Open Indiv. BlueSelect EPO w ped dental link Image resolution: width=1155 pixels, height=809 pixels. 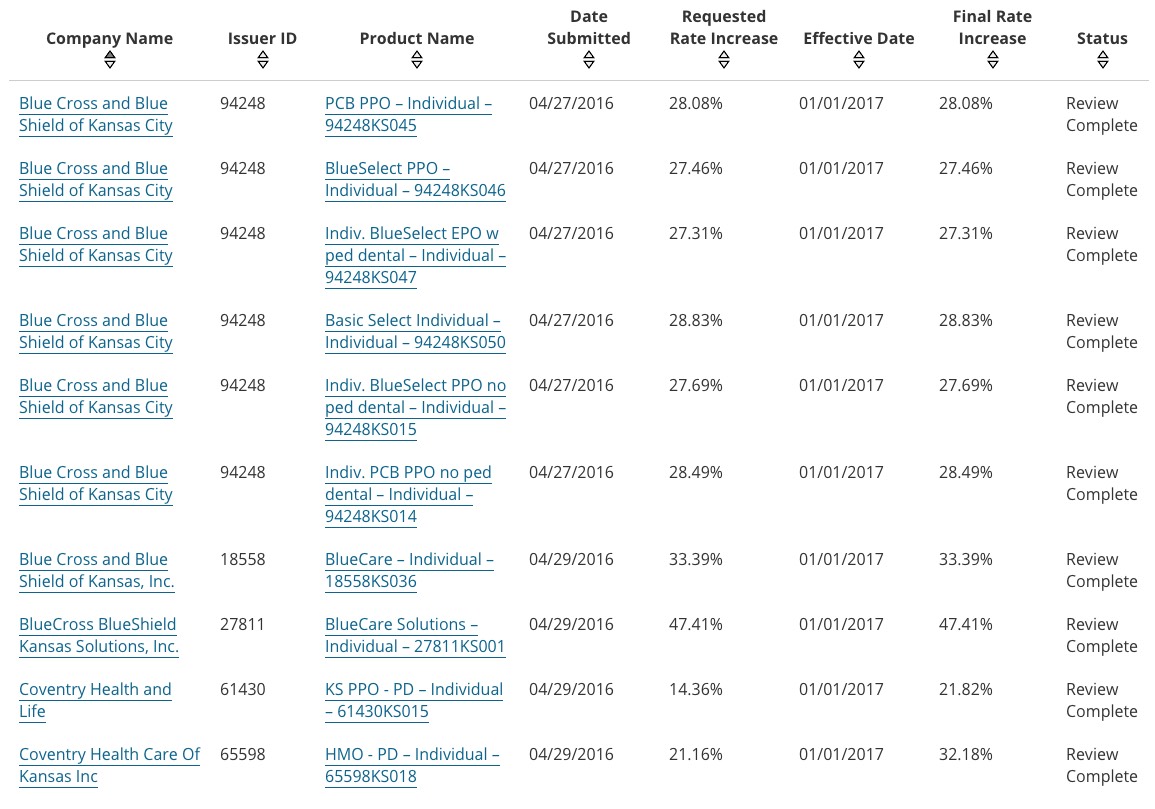(415, 255)
